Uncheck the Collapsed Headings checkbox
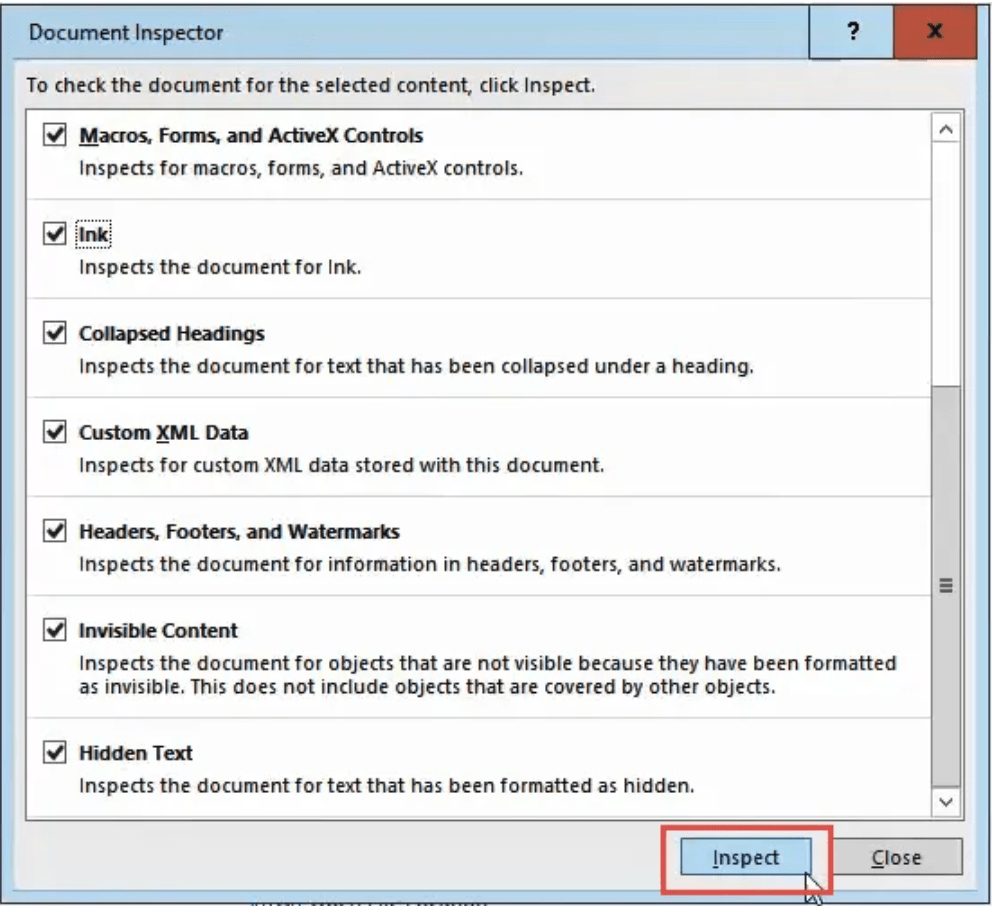The image size is (992, 912). click(54, 333)
